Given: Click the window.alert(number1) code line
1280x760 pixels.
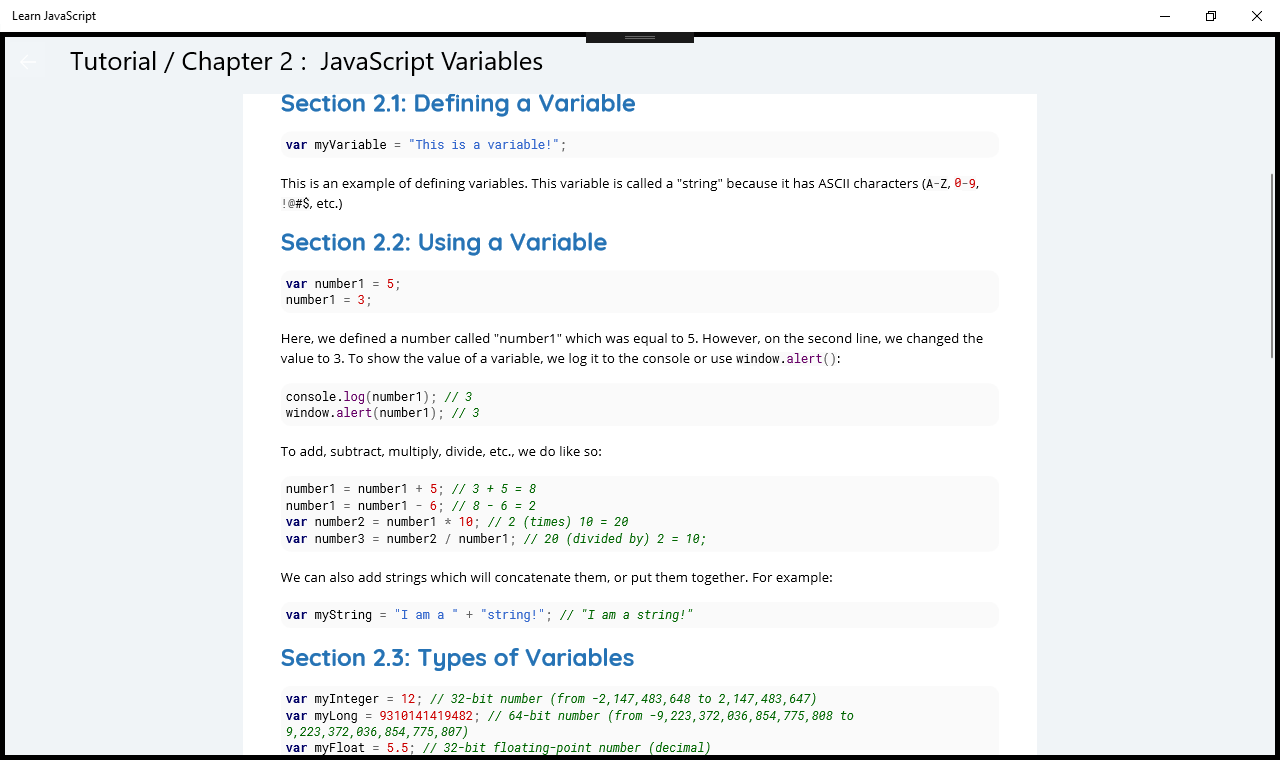Looking at the screenshot, I should coord(382,413).
